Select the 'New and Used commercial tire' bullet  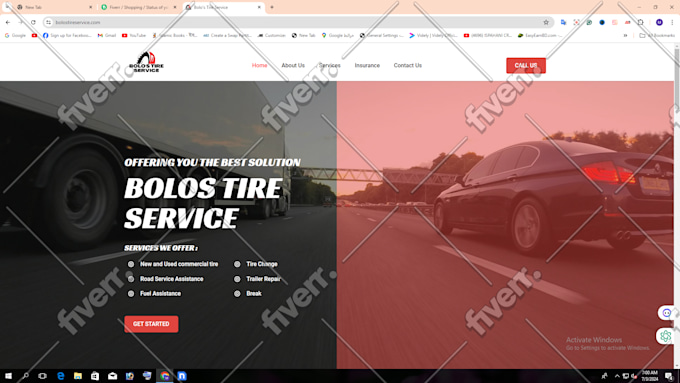point(174,264)
